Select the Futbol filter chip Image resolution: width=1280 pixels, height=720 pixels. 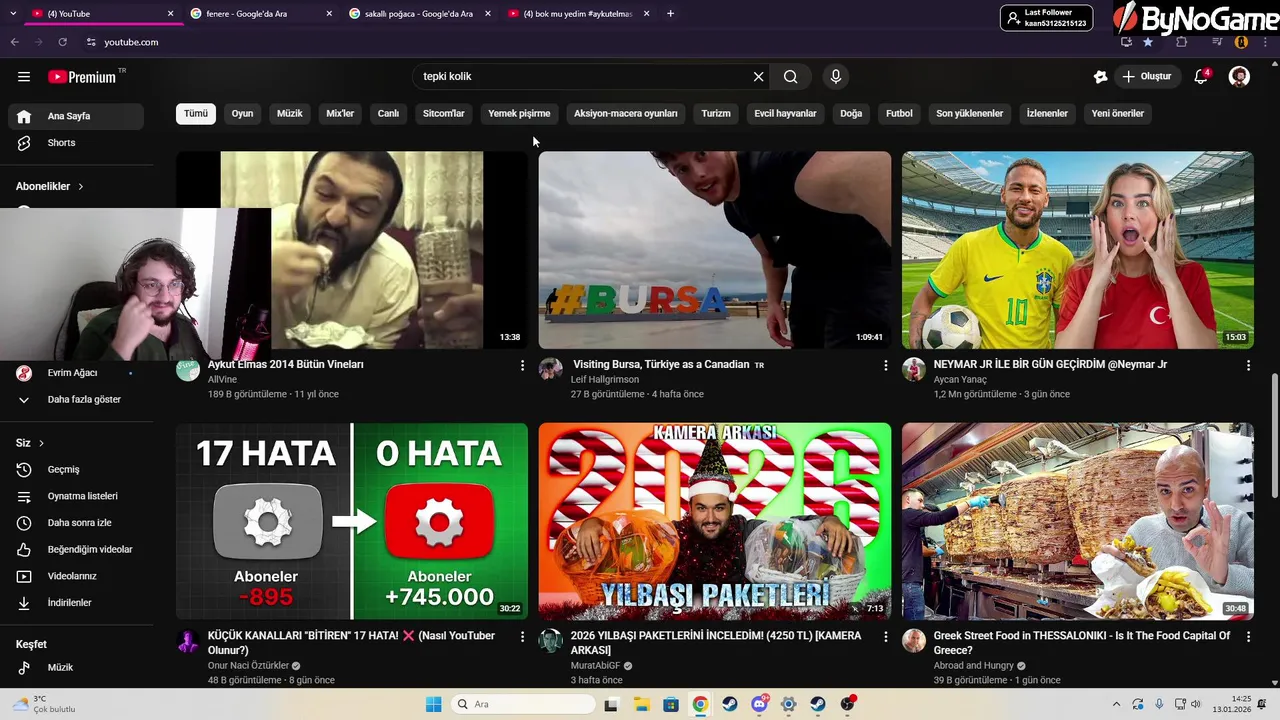click(899, 113)
